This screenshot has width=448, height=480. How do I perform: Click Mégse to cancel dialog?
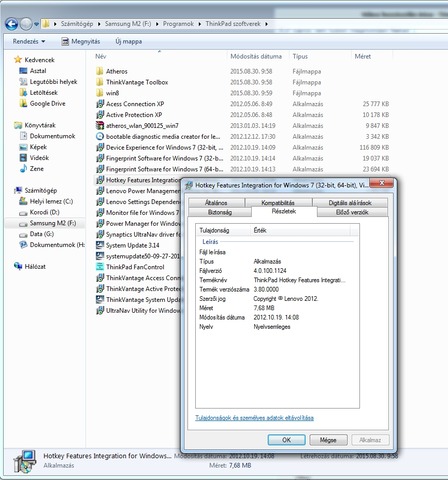point(328,440)
